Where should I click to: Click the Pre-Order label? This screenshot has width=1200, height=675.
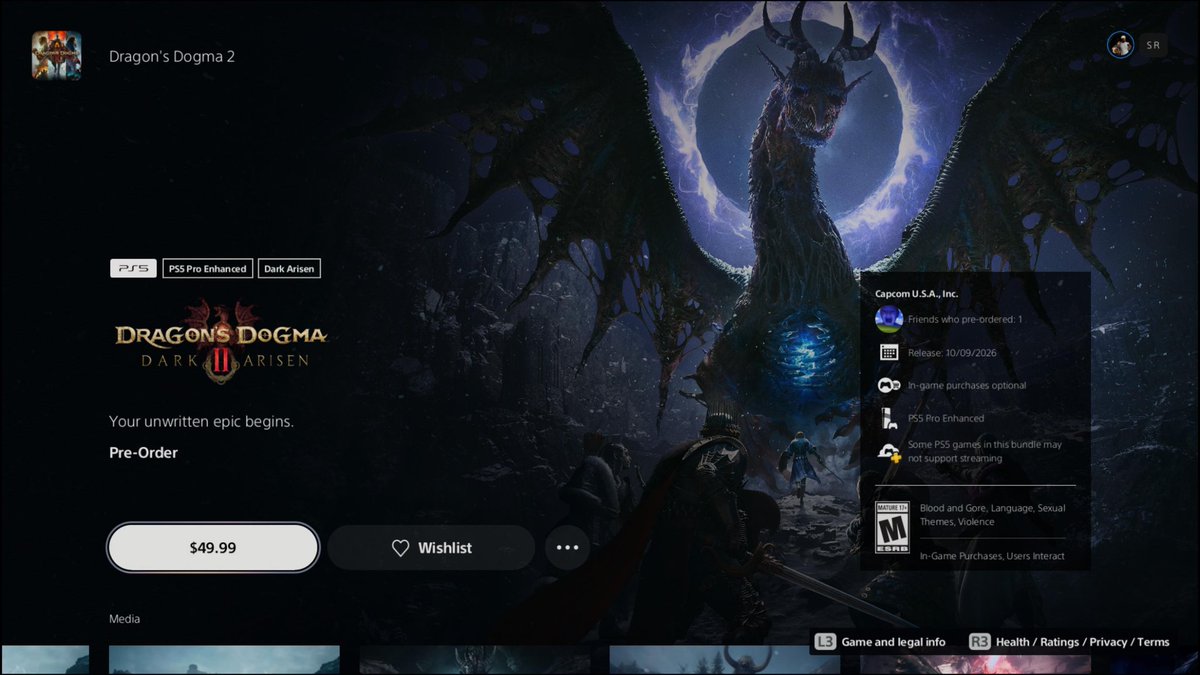(x=143, y=453)
